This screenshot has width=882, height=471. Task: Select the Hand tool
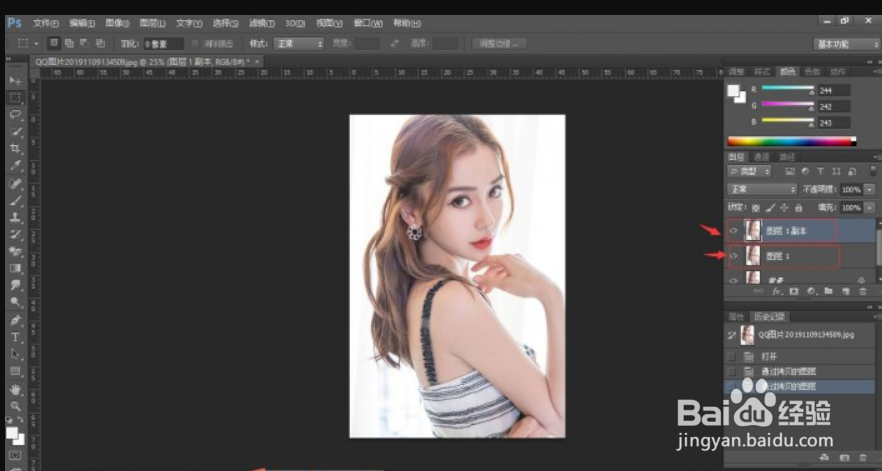[x=15, y=389]
